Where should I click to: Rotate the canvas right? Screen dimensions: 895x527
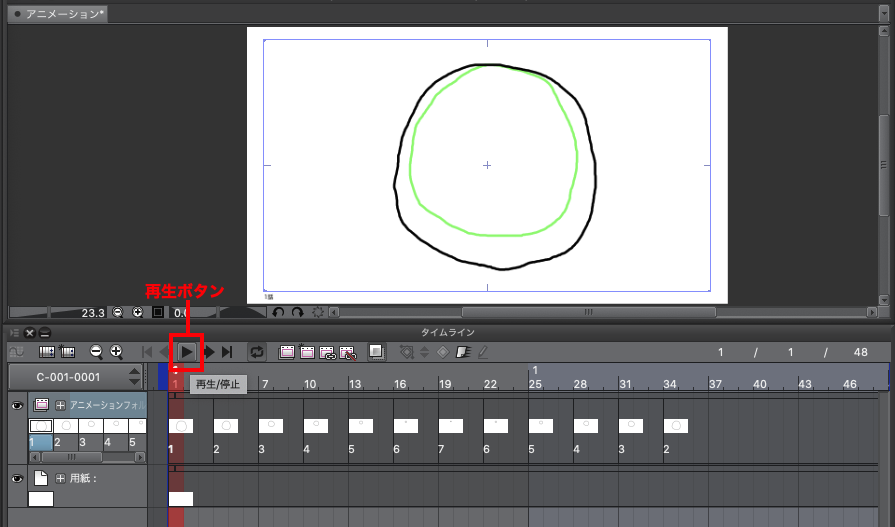[x=297, y=312]
